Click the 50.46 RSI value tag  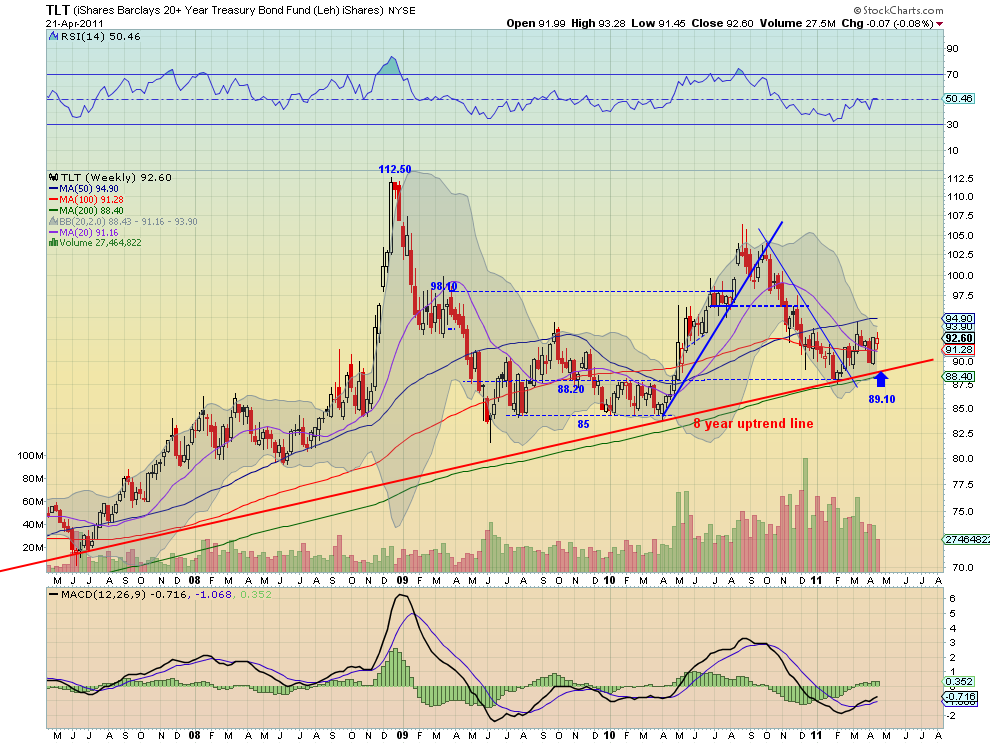[x=959, y=99]
